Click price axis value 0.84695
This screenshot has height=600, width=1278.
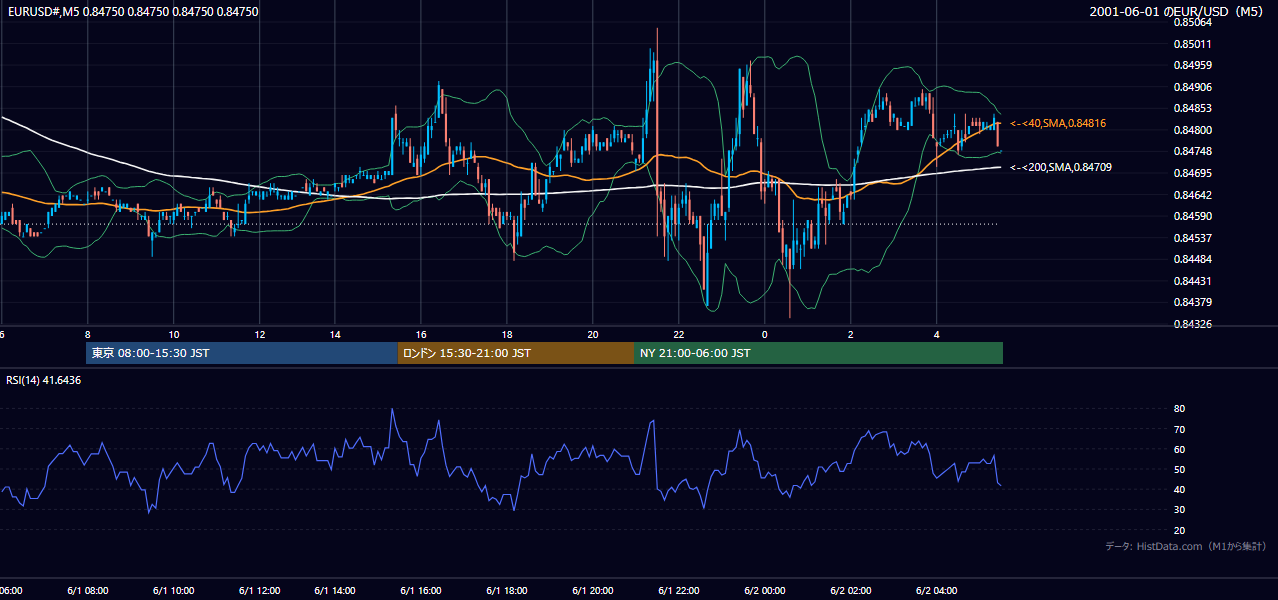[1192, 173]
